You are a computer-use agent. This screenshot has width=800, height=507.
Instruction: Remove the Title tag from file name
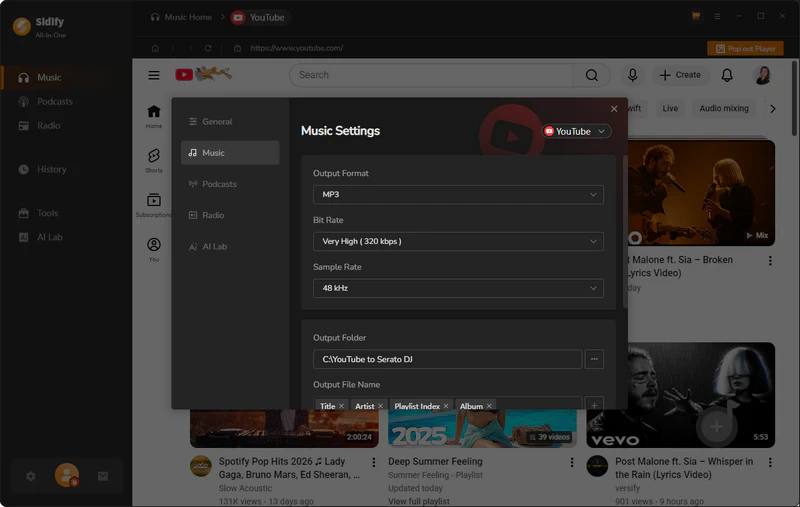pos(341,406)
